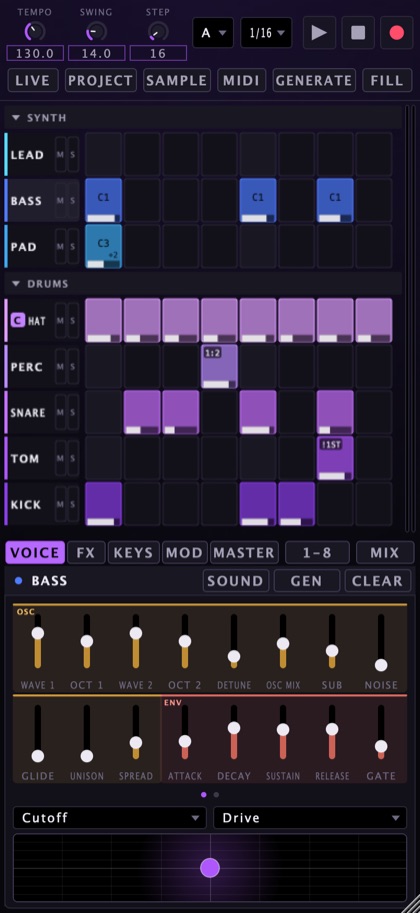420x913 pixels.
Task: Adjust the Step knob
Action: pyautogui.click(x=158, y=31)
